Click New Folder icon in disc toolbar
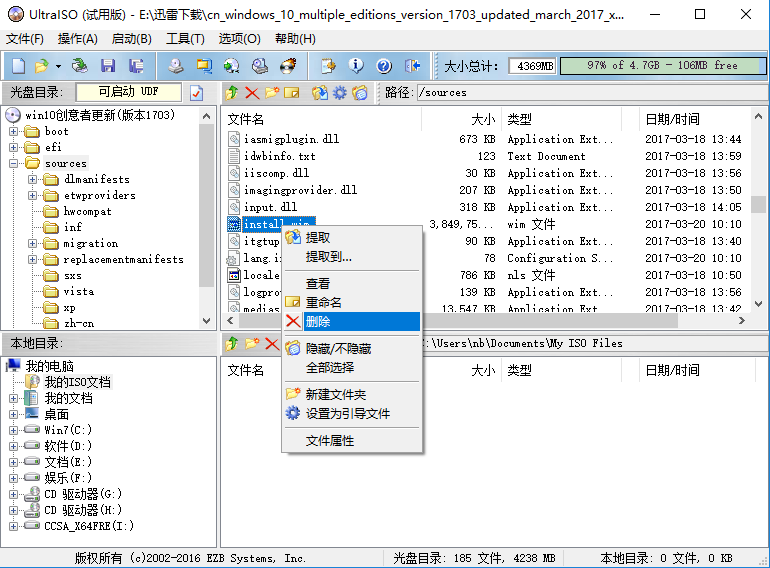Screen dimensions: 770x568 pos(272,92)
